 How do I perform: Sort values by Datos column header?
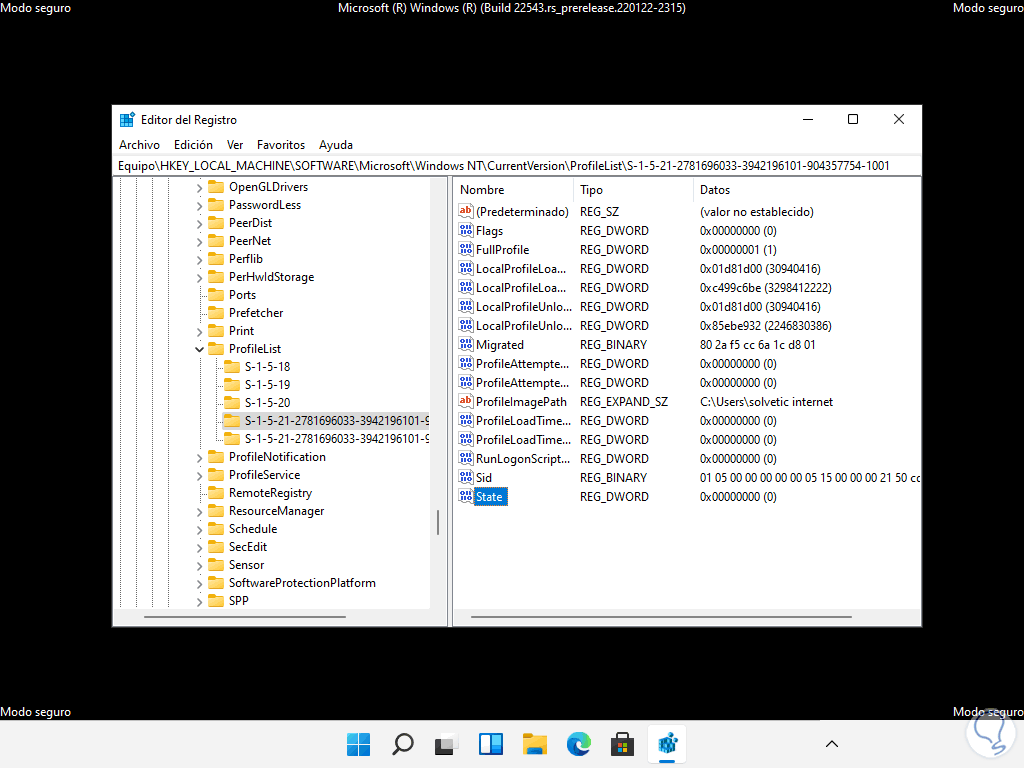point(807,190)
